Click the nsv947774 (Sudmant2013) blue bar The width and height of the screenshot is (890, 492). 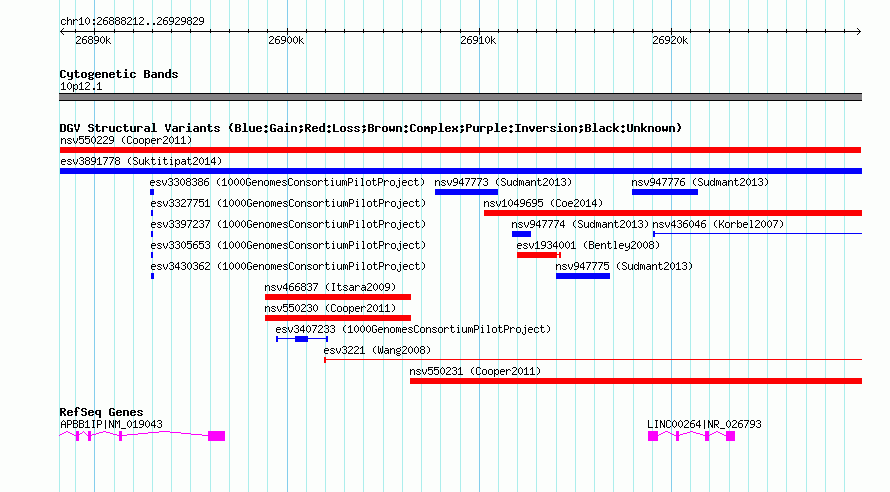[x=521, y=234]
